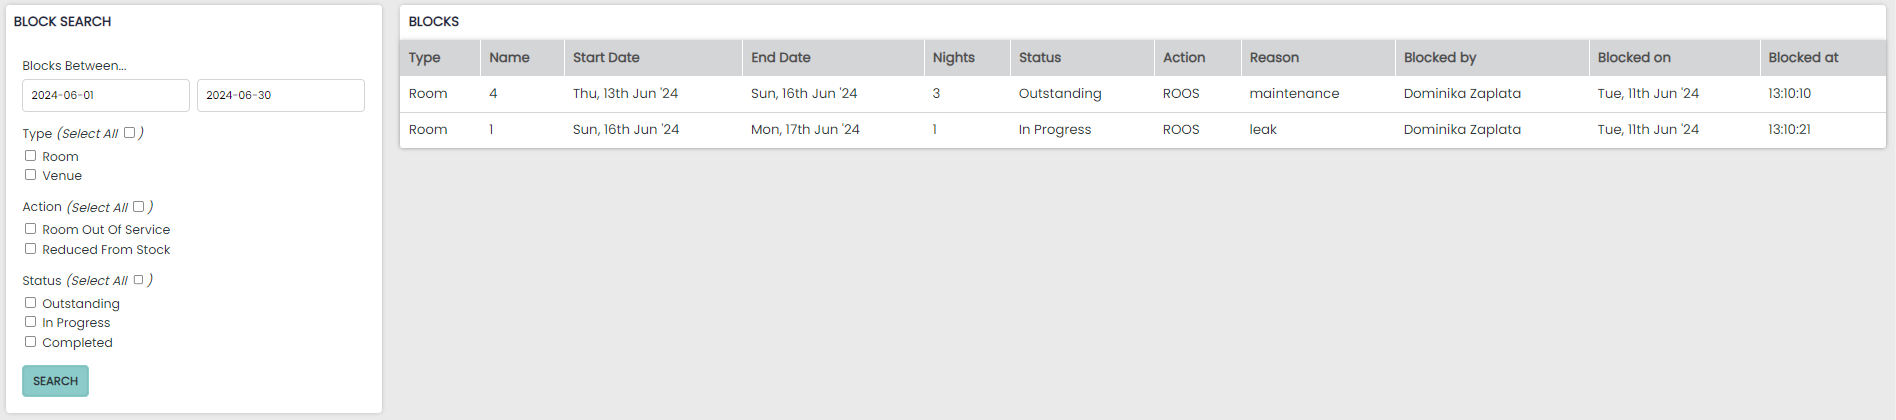Image resolution: width=1896 pixels, height=420 pixels.
Task: Click the start date field 2024-06-01
Action: 105,95
